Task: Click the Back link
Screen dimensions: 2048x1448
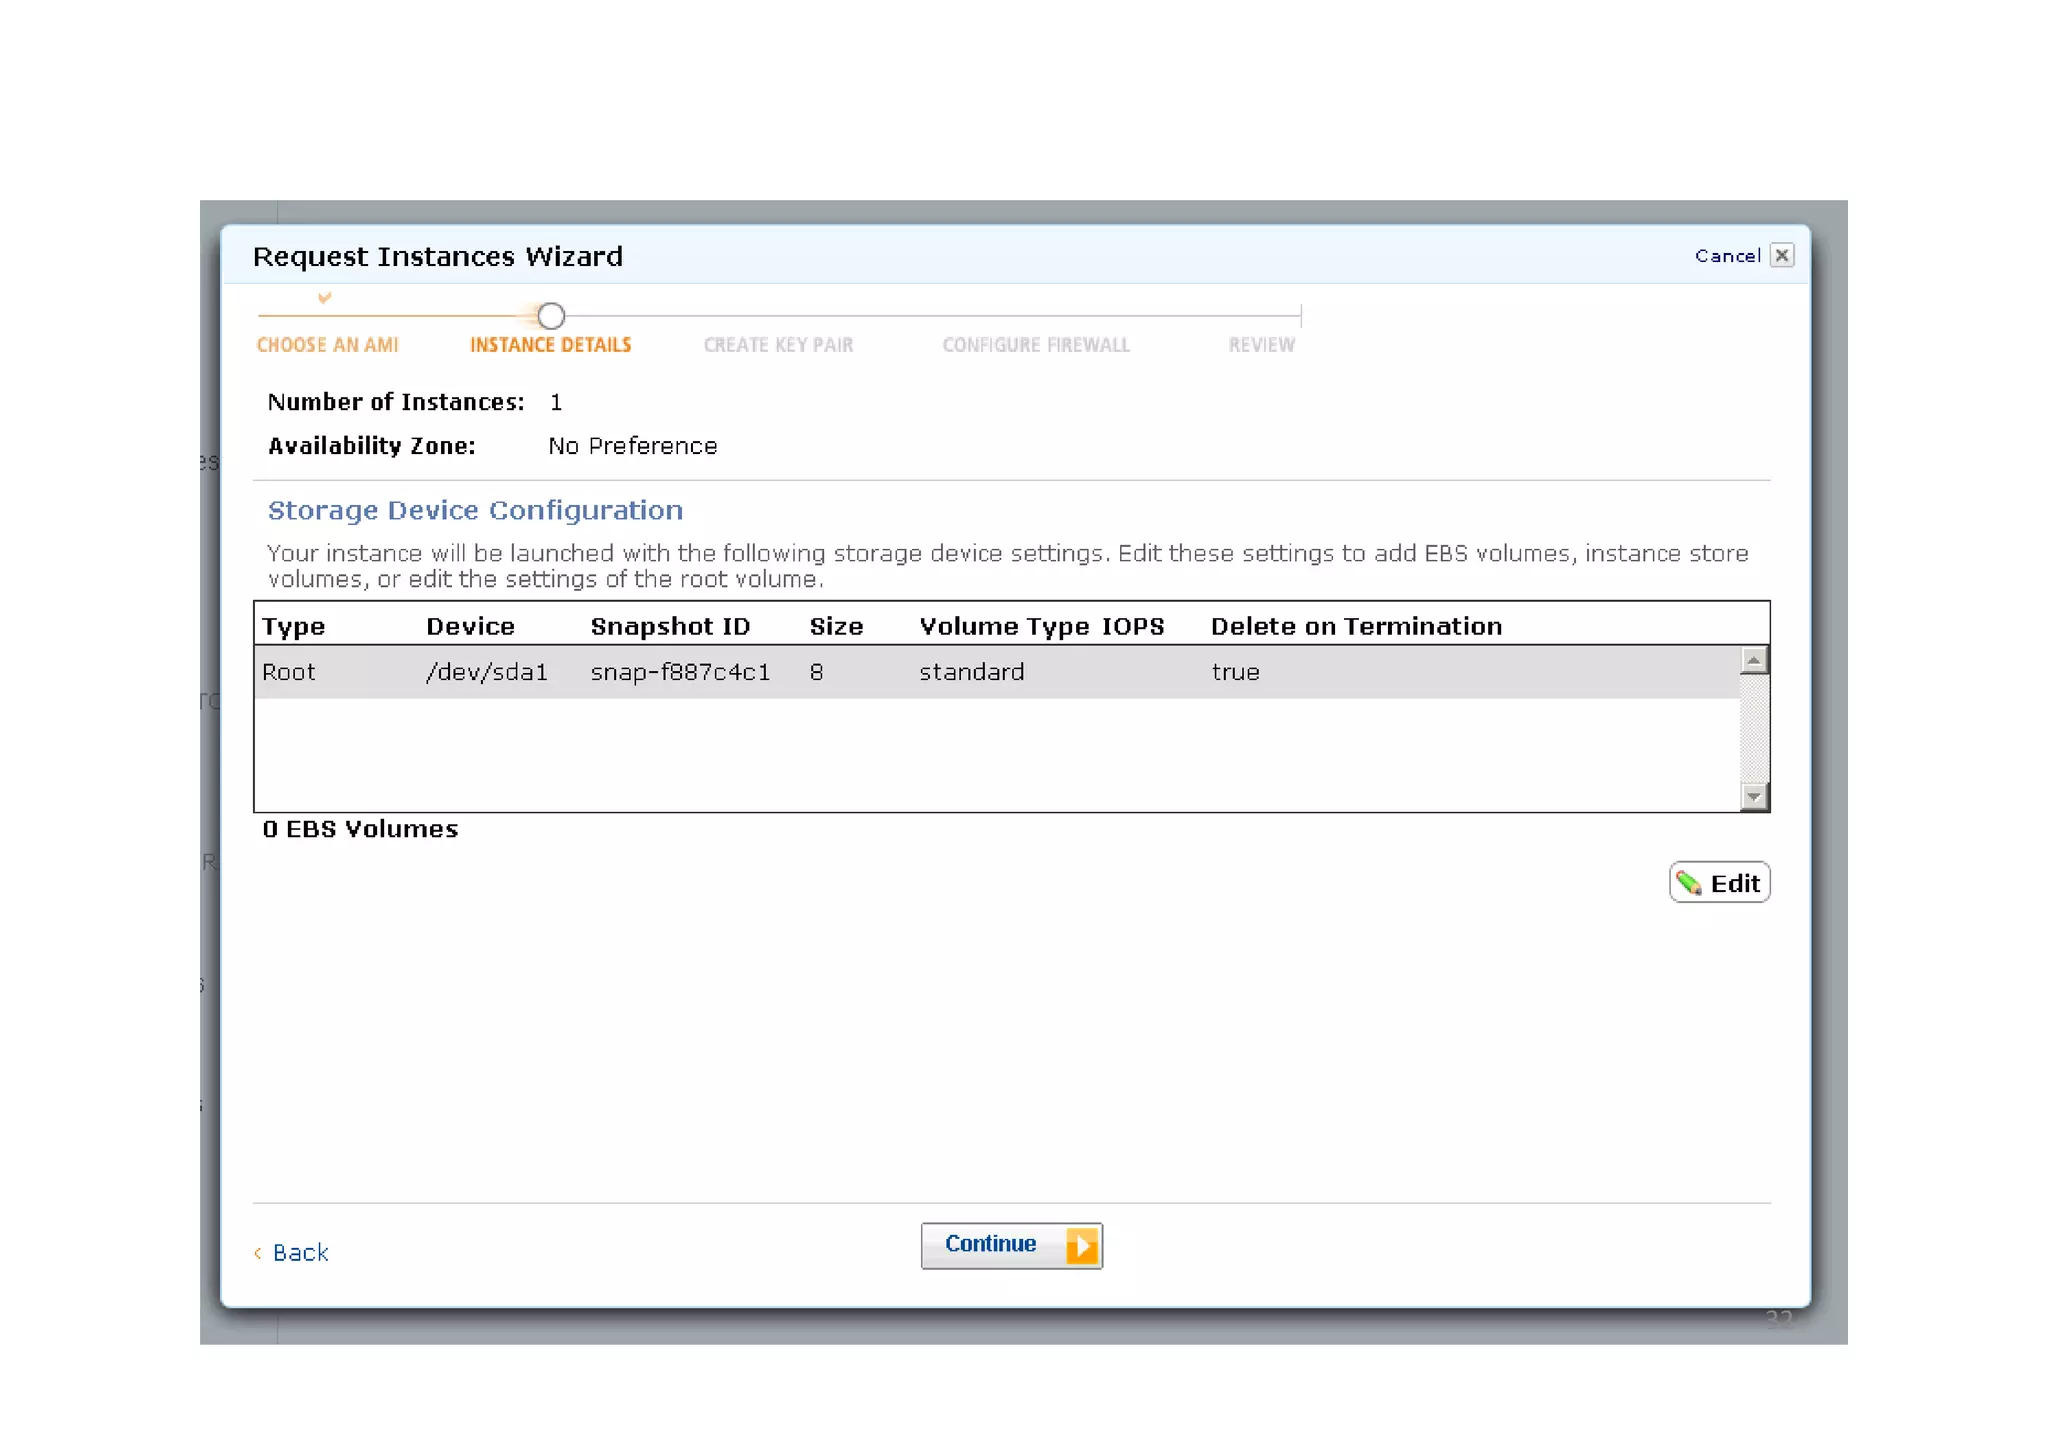Action: (x=300, y=1253)
